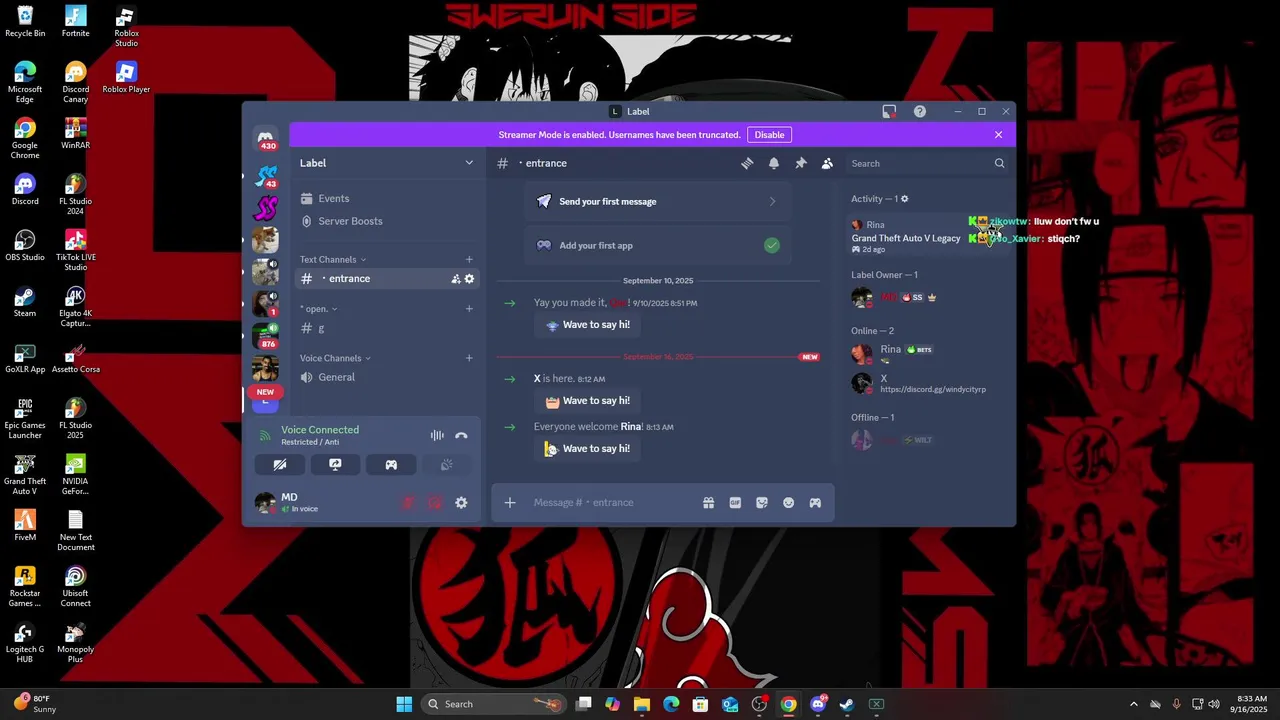This screenshot has width=1280, height=720.
Task: Wave to say hi under Yay you made it
Action: click(587, 325)
